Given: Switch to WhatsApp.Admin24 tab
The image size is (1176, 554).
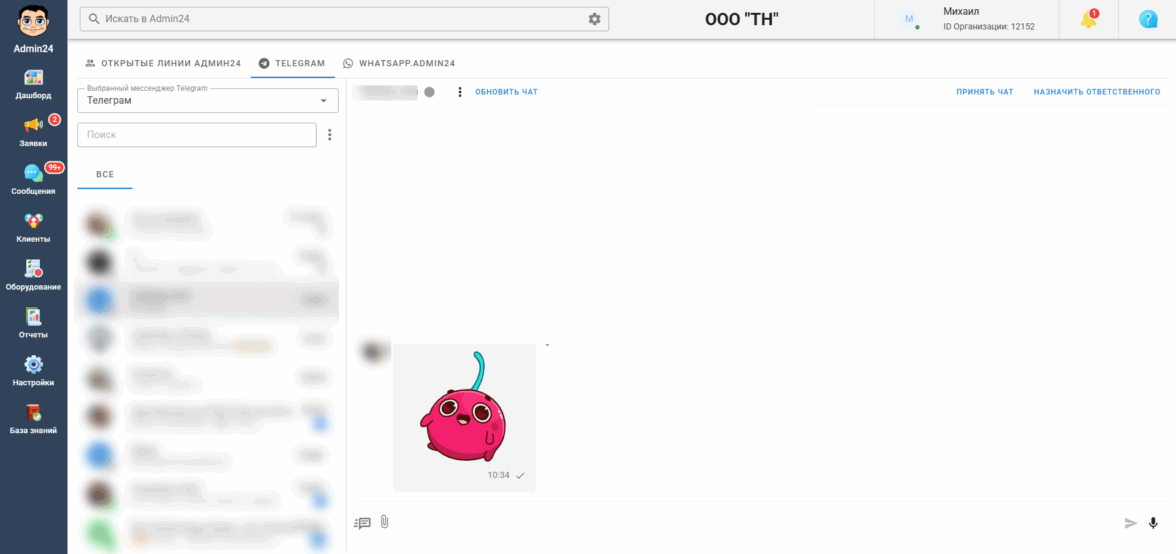Looking at the screenshot, I should click(399, 64).
